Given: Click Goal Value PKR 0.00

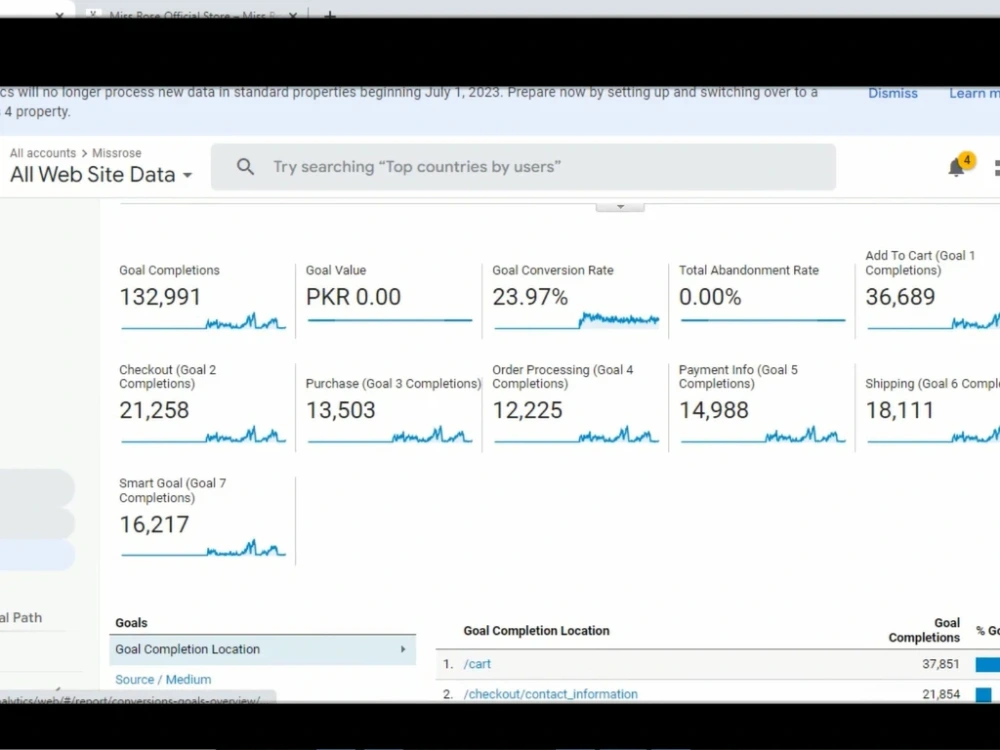Looking at the screenshot, I should pos(353,297).
